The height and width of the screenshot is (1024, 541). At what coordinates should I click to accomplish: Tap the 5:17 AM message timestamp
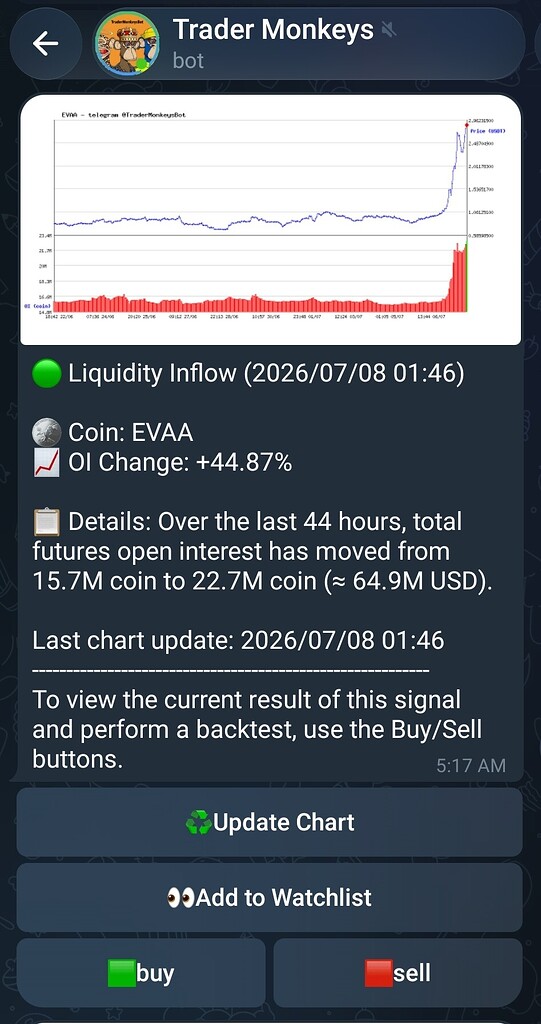click(x=471, y=765)
